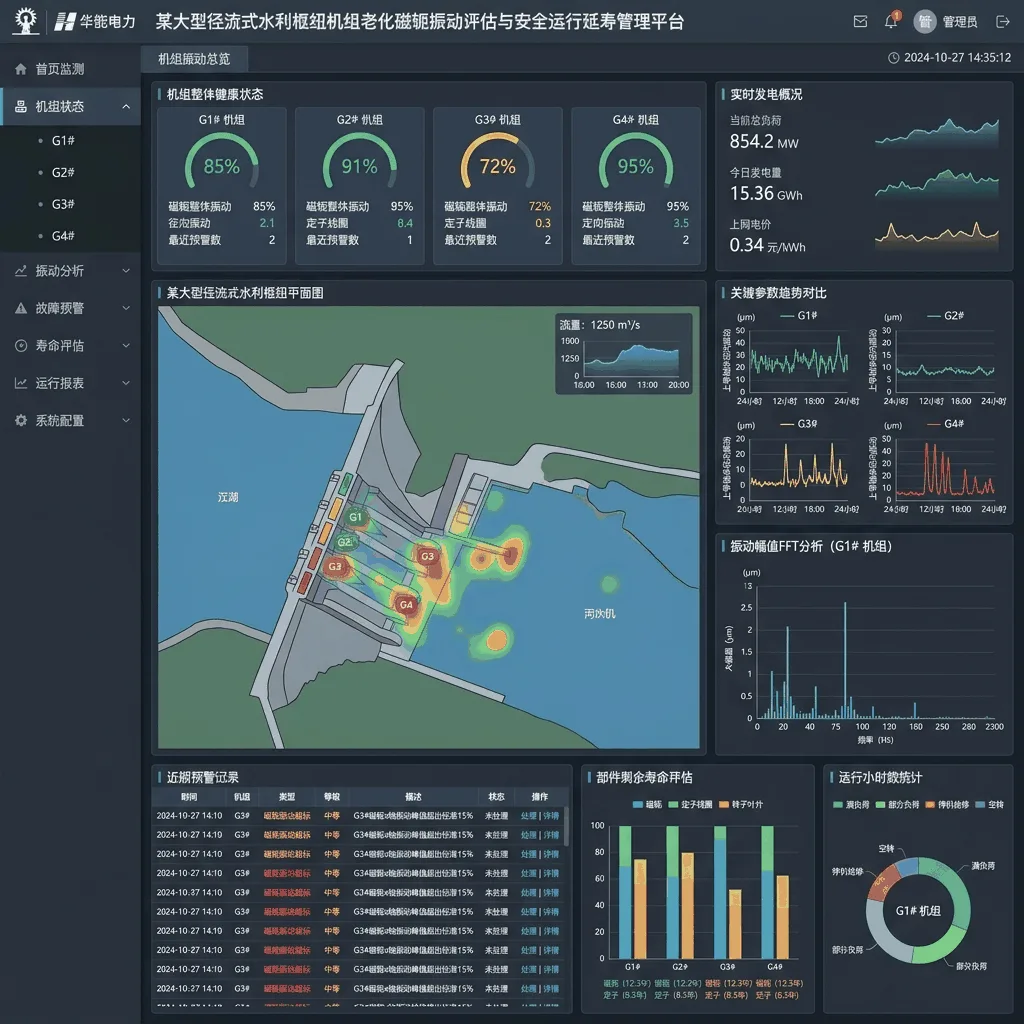
Task: Switch to the 机组振动总览 tab
Action: (x=194, y=59)
